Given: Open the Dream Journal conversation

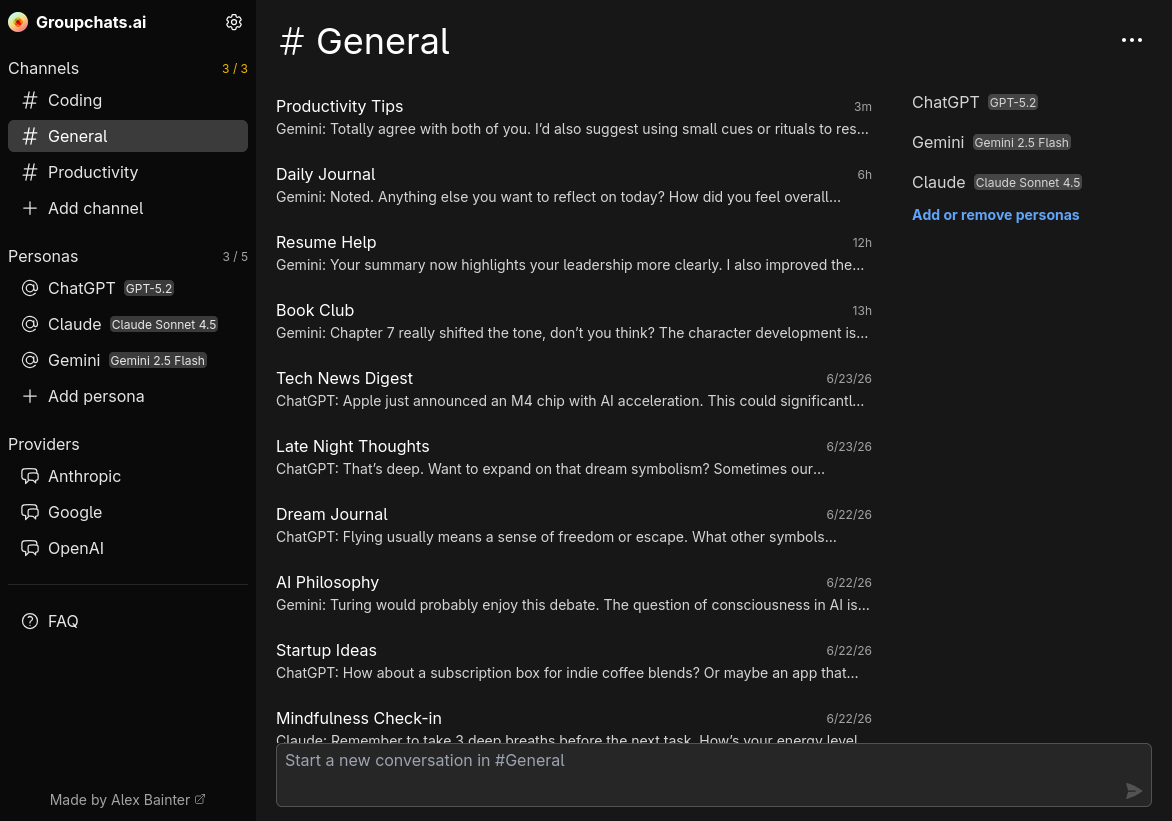Looking at the screenshot, I should [573, 526].
